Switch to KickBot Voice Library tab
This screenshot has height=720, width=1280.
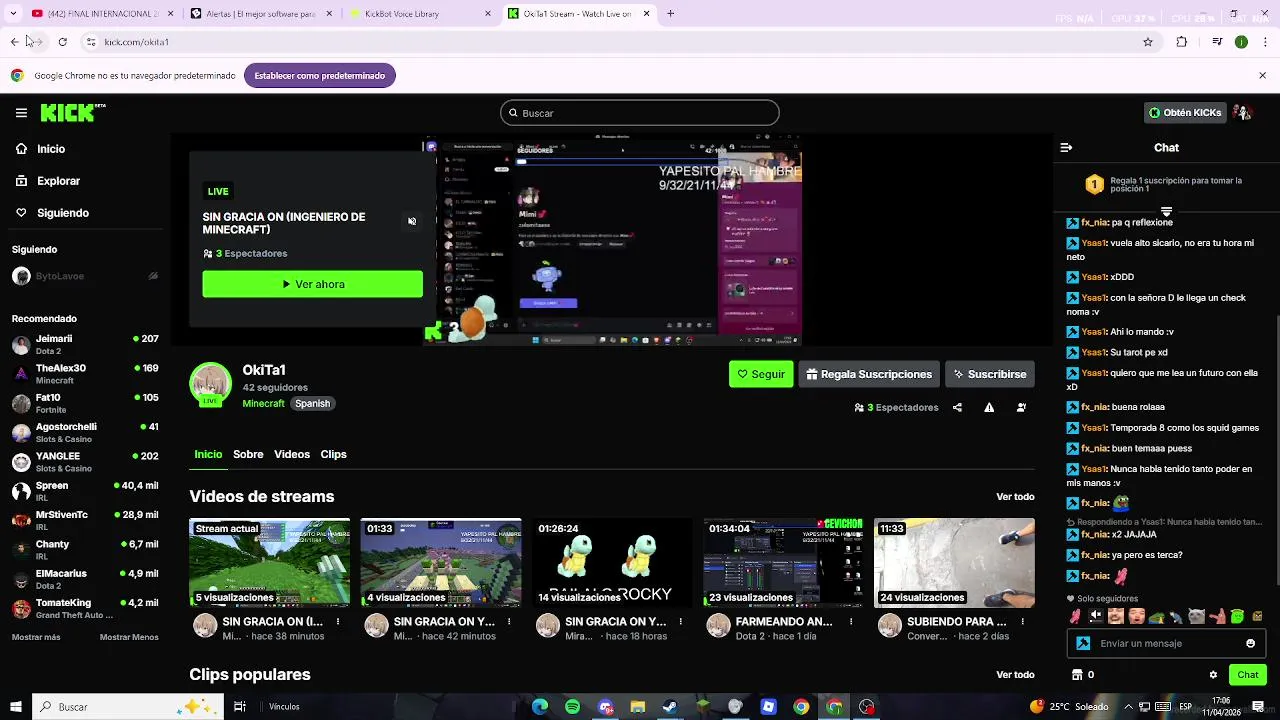419,14
